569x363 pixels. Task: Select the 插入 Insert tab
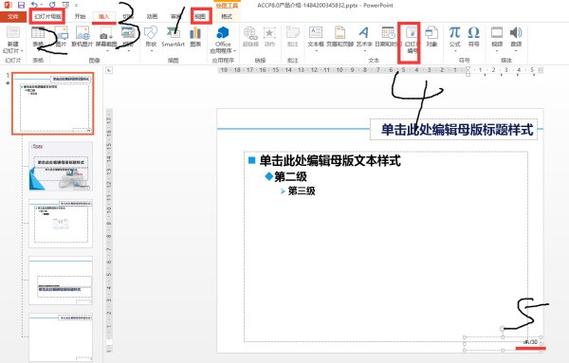[x=104, y=17]
